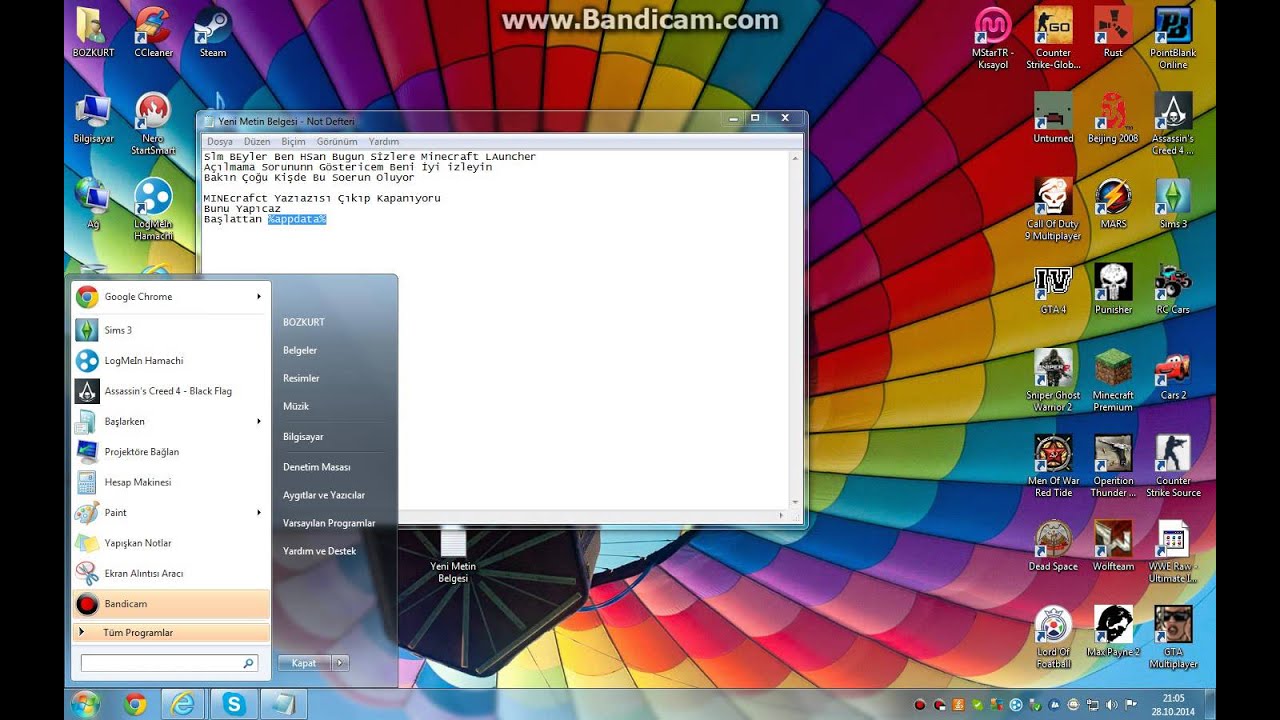Image resolution: width=1280 pixels, height=720 pixels.
Task: Open the CCleaner desktop icon
Action: tap(153, 32)
